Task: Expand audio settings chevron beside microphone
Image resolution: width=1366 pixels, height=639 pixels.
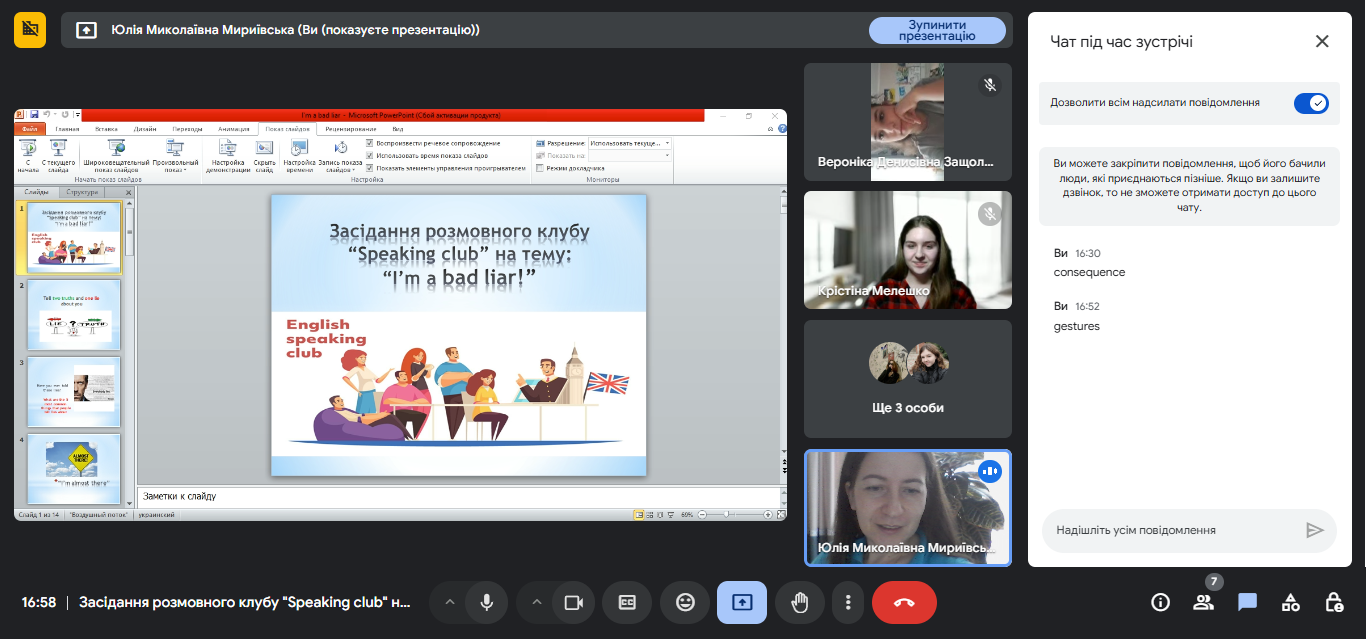Action: pos(450,602)
